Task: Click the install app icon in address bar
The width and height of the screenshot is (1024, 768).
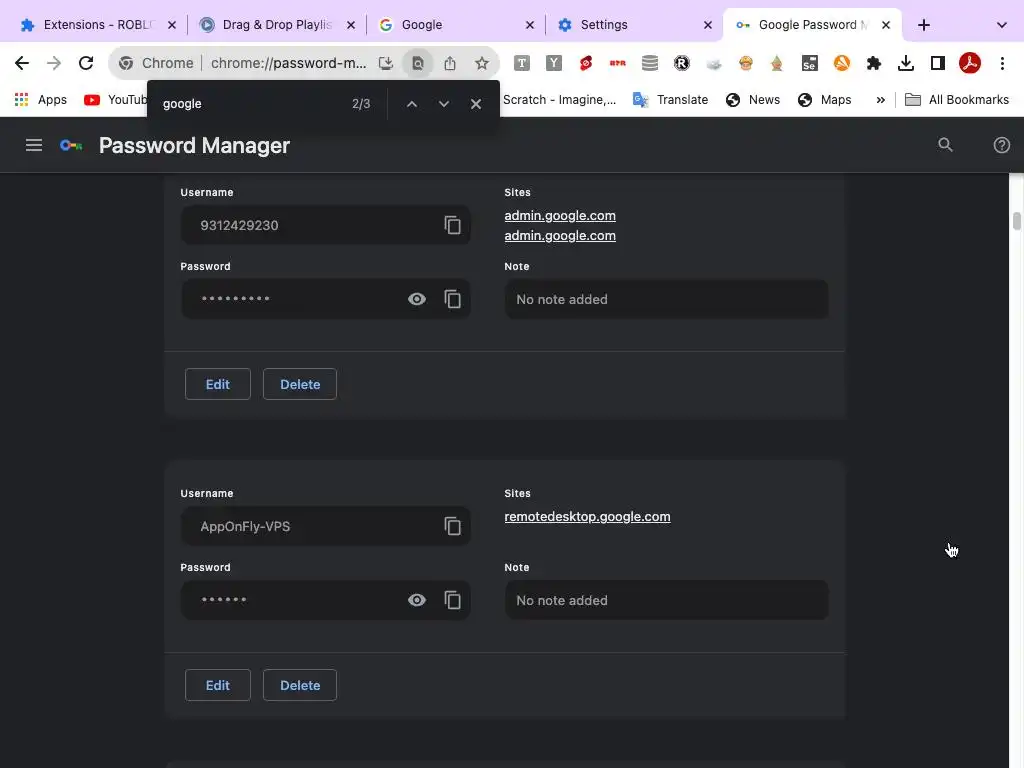Action: (385, 63)
